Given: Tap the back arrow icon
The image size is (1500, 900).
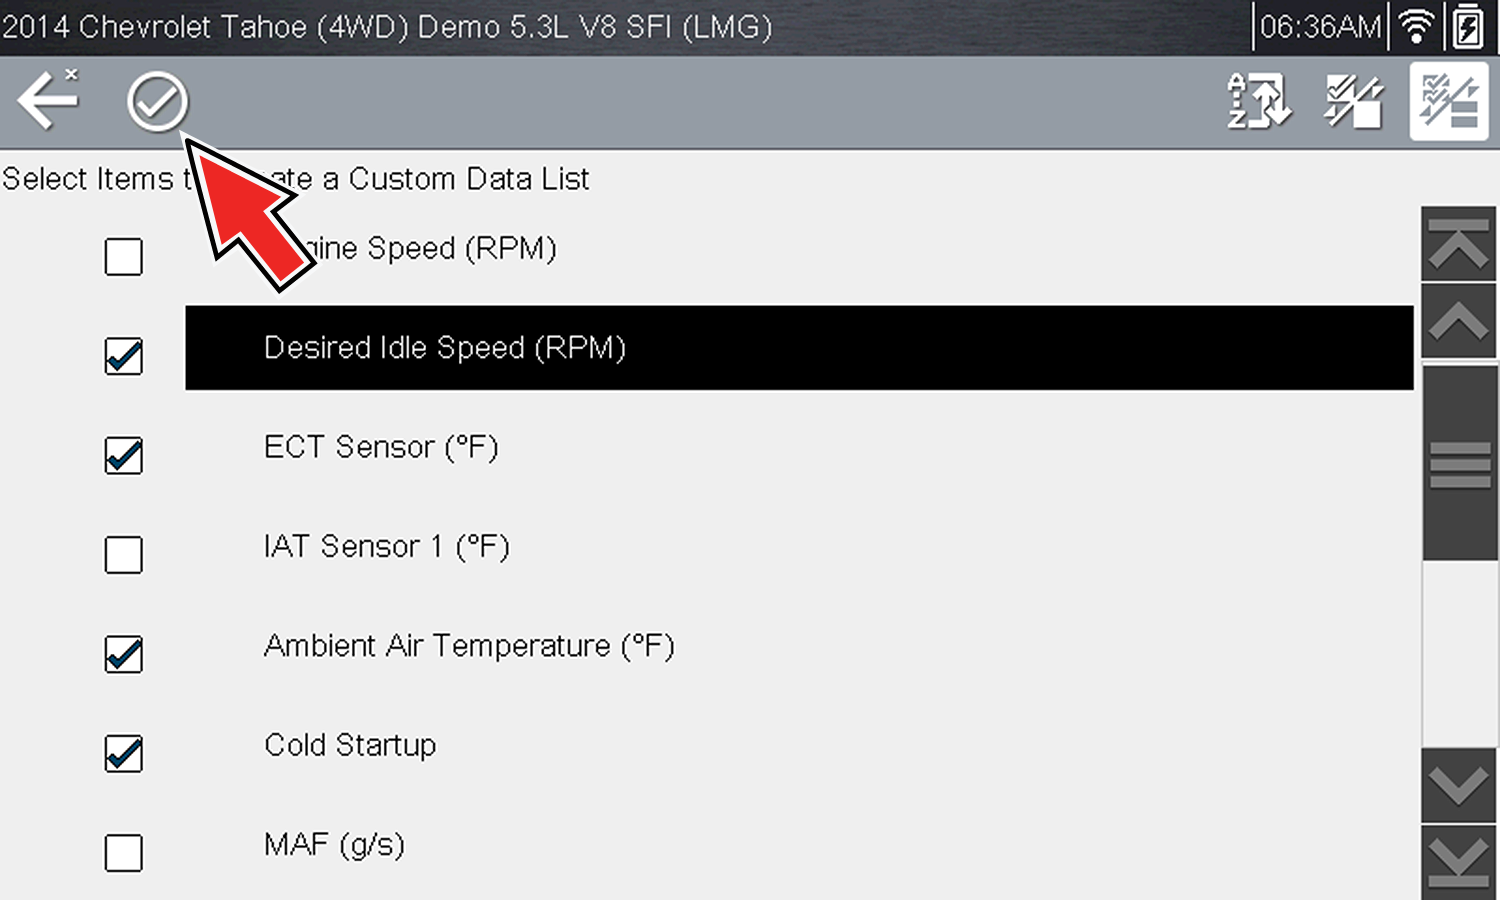Looking at the screenshot, I should [47, 100].
